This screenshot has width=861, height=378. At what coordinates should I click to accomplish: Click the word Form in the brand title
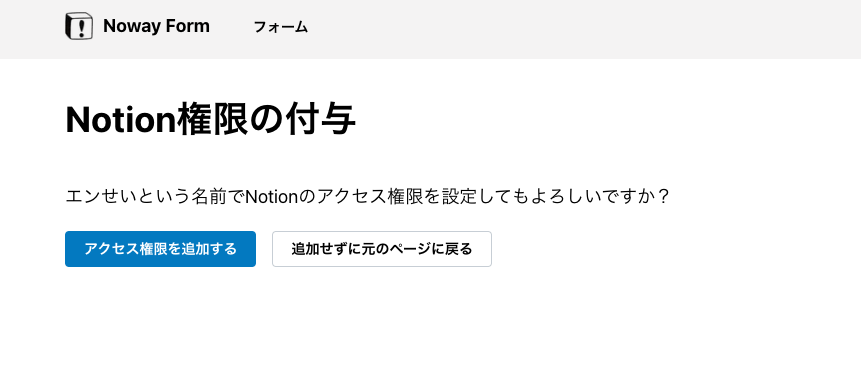pyautogui.click(x=189, y=26)
